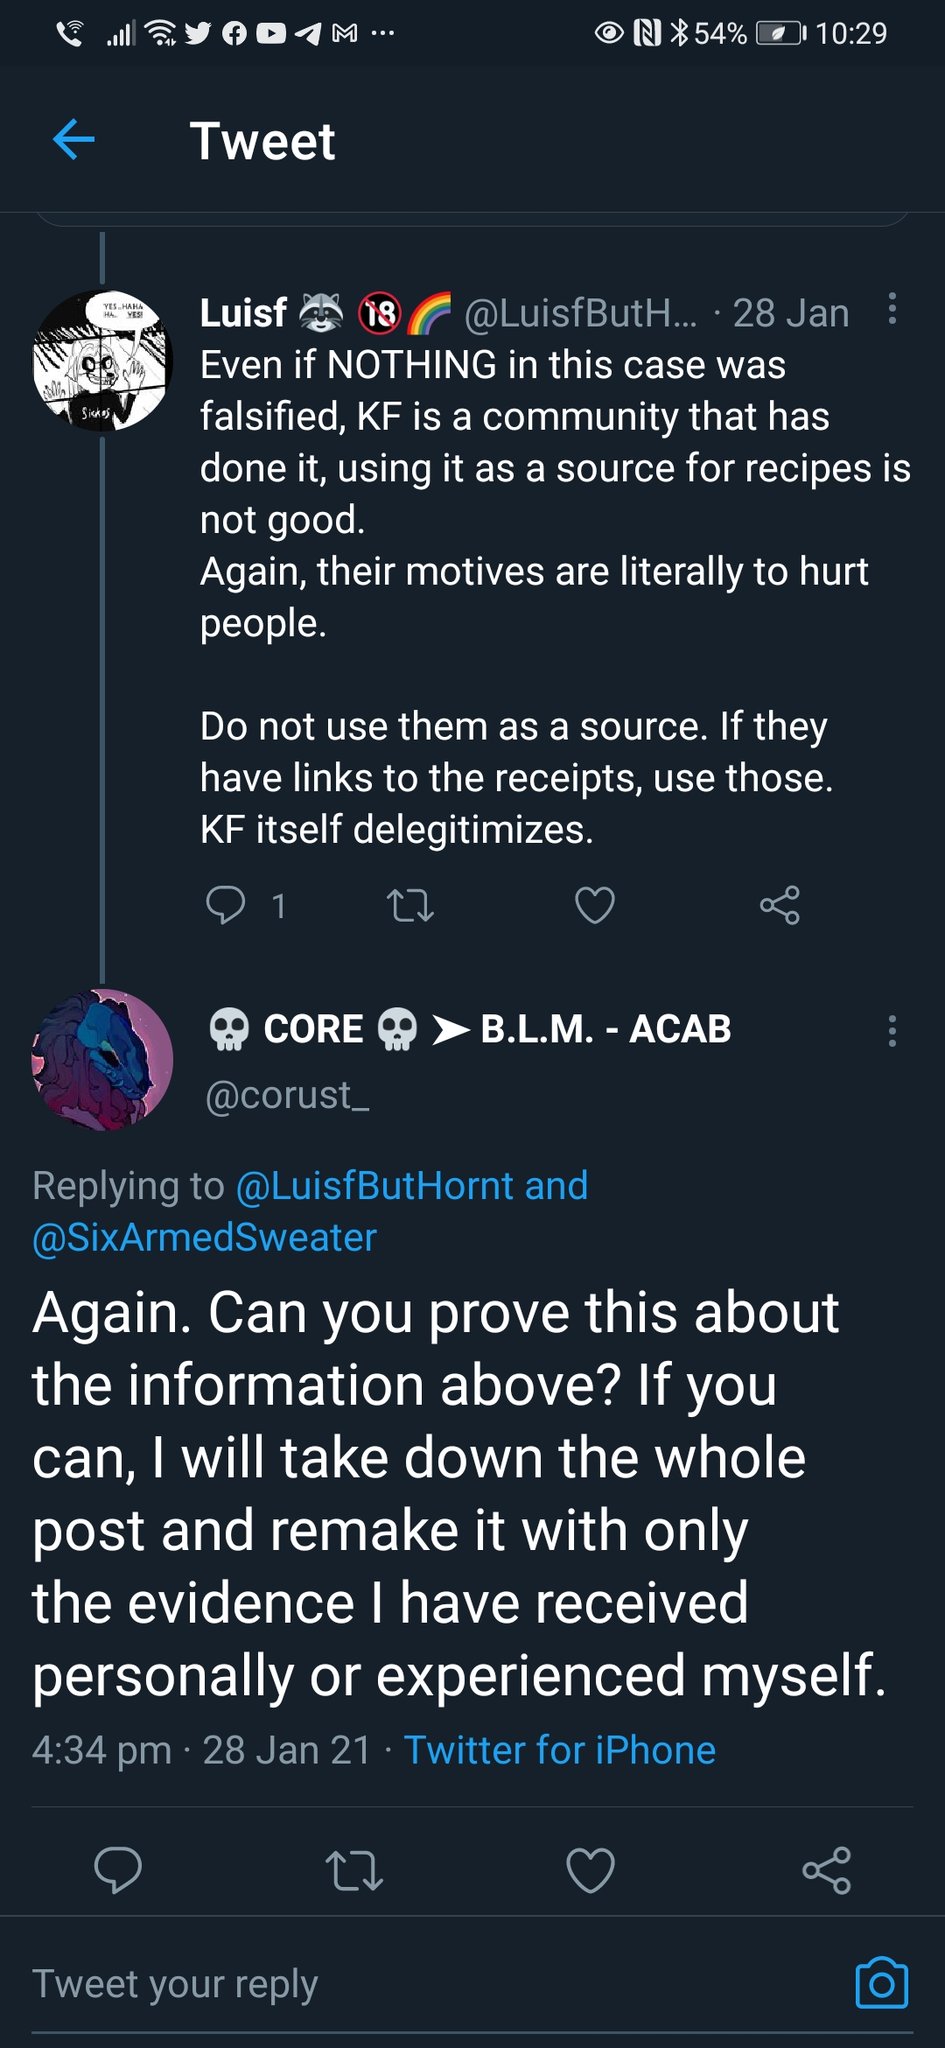
Task: Retweet the main tweet by corust_
Action: click(x=354, y=1870)
